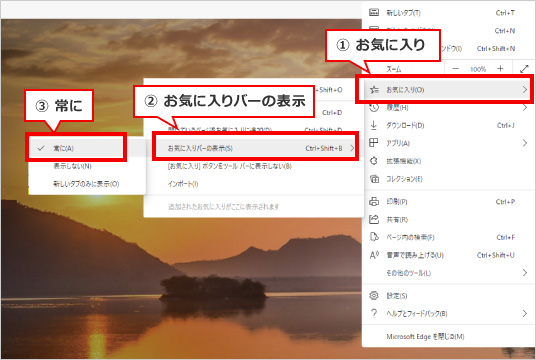The width and height of the screenshot is (536, 360).
Task: Expand the アプリ(A) submenu chevron
Action: 525,143
